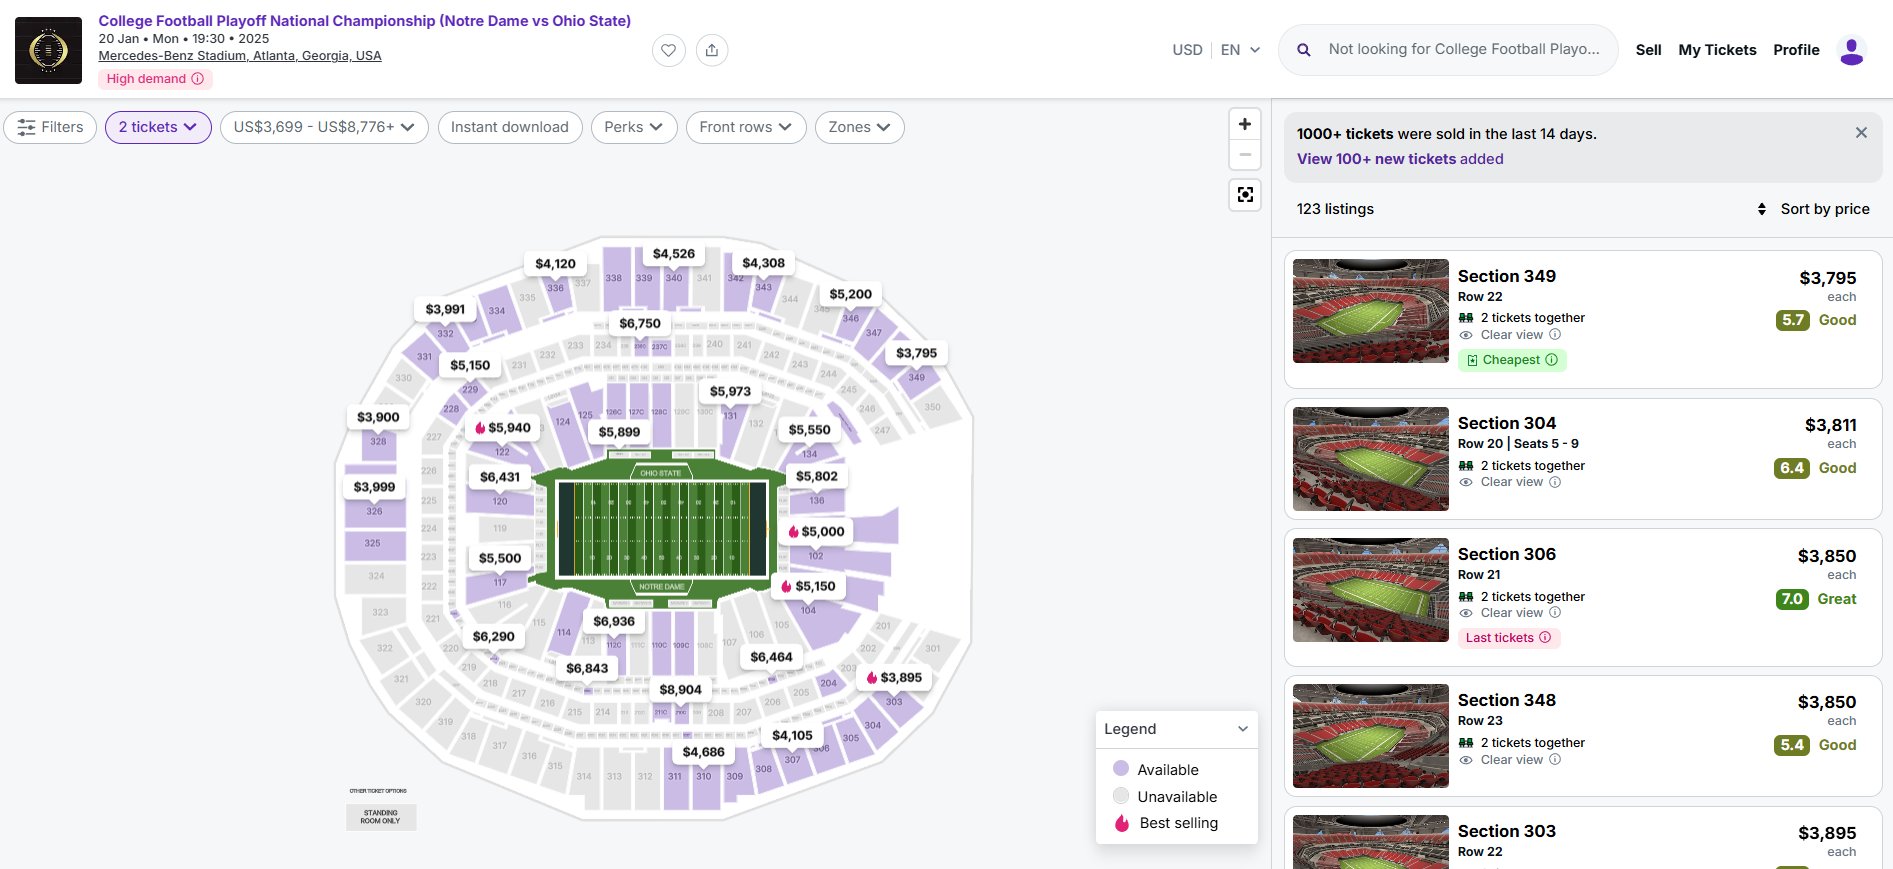Click the best-selling $5,000 map marker
Image resolution: width=1893 pixels, height=869 pixels.
(x=817, y=532)
